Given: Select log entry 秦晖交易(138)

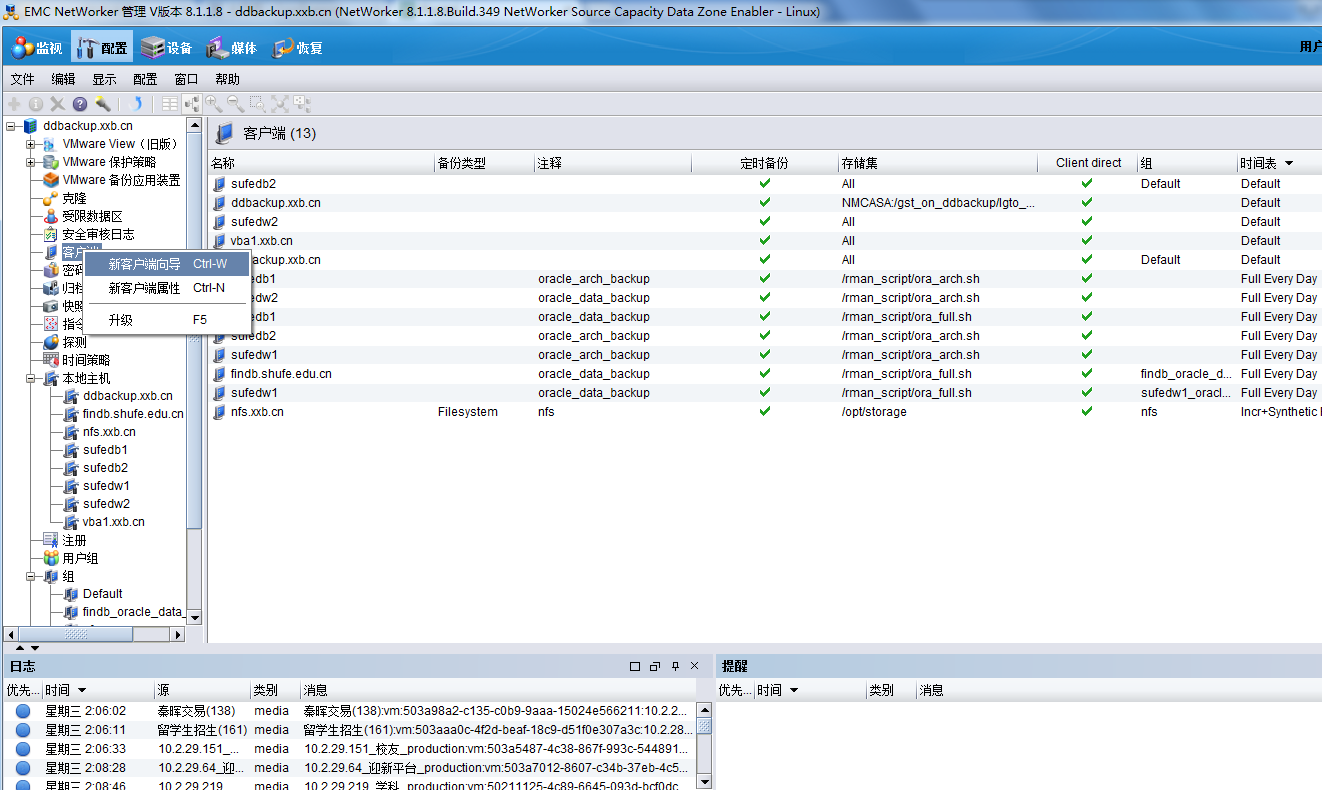Looking at the screenshot, I should 349,711.
